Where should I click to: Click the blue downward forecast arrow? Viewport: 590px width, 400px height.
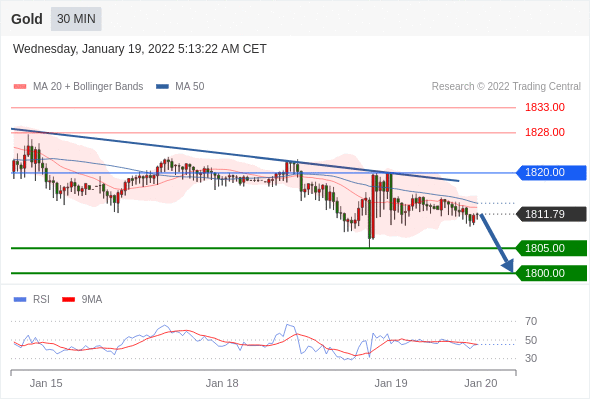click(497, 243)
